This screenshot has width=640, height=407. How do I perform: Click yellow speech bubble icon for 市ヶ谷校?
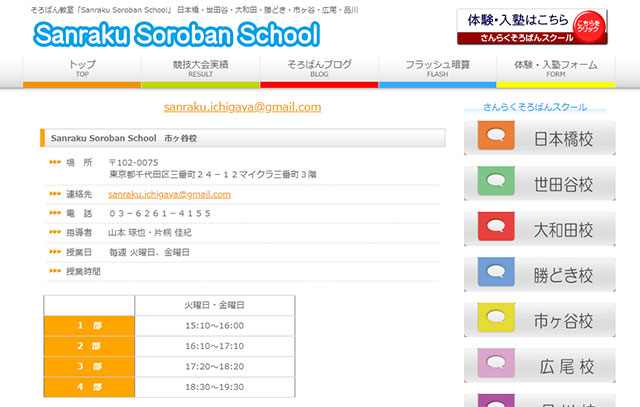click(x=496, y=317)
